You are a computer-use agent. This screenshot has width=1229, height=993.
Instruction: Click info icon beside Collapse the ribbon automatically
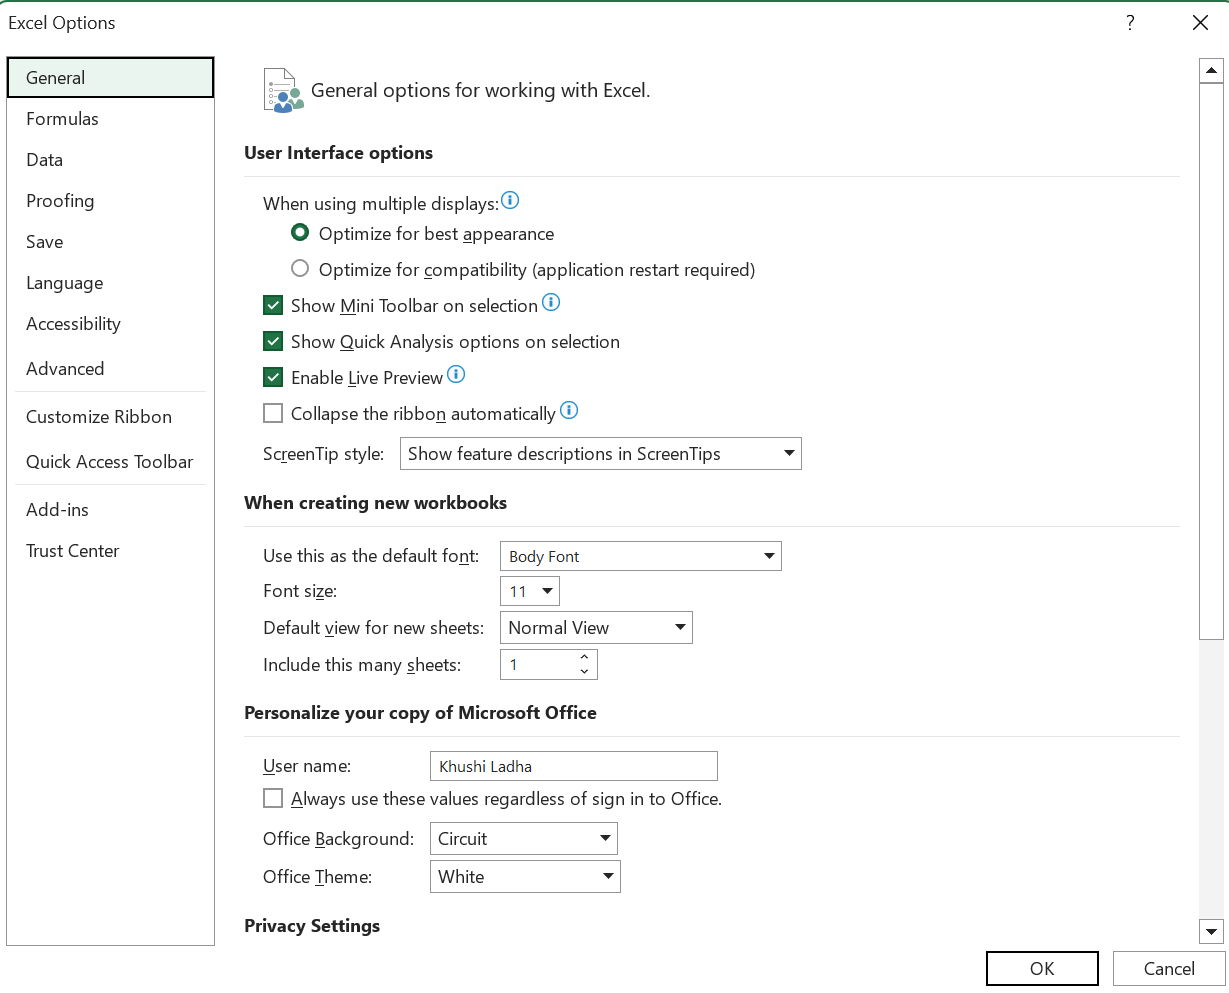point(569,410)
